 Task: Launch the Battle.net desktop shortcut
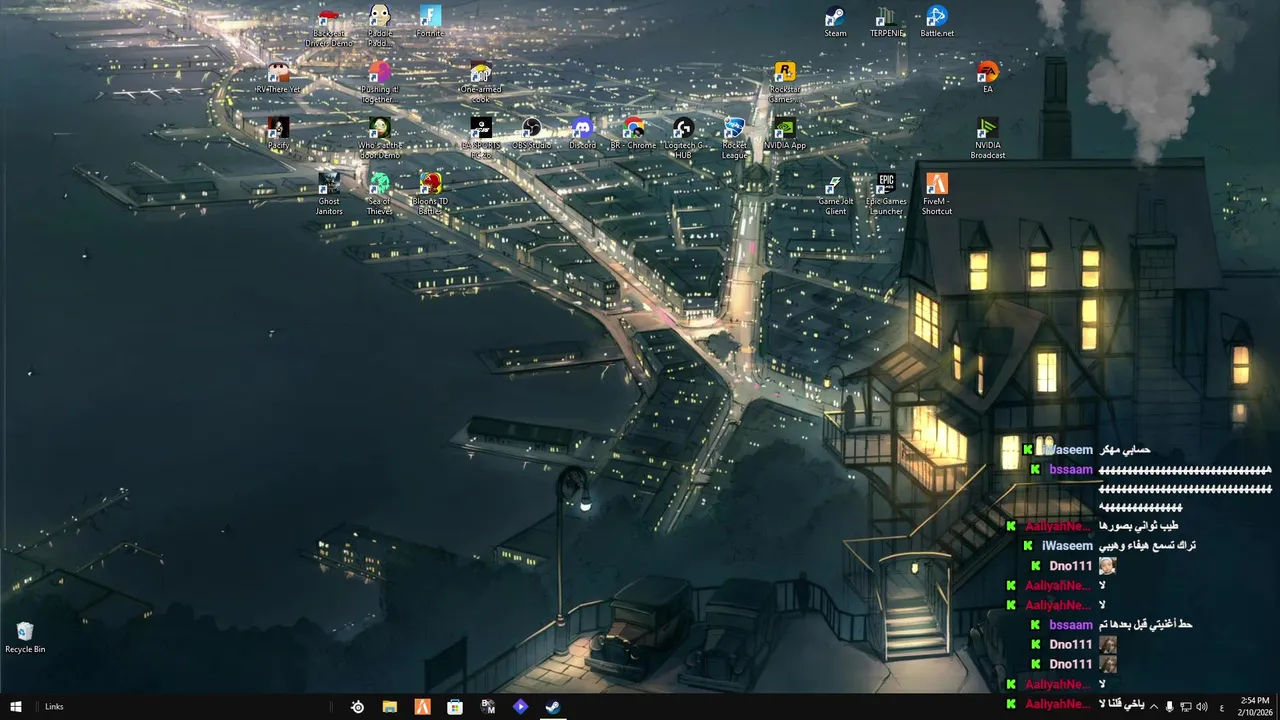pos(937,22)
